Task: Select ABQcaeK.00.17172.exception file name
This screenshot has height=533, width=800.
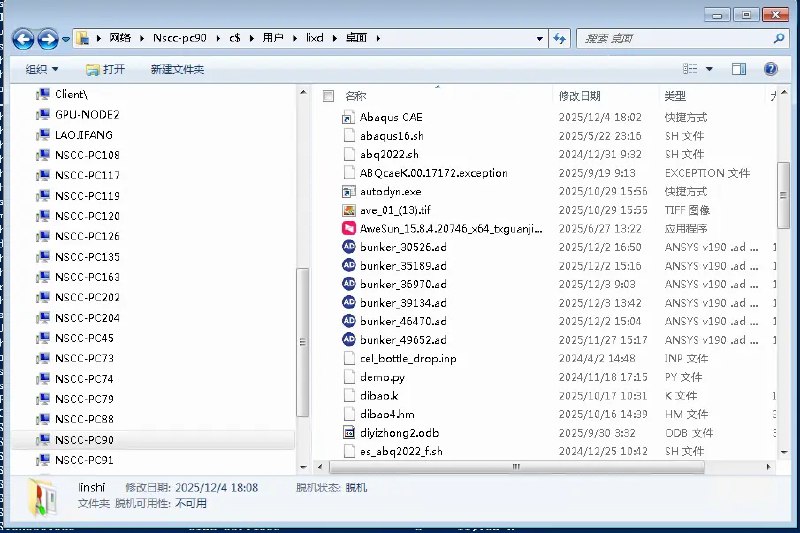Action: pos(434,173)
